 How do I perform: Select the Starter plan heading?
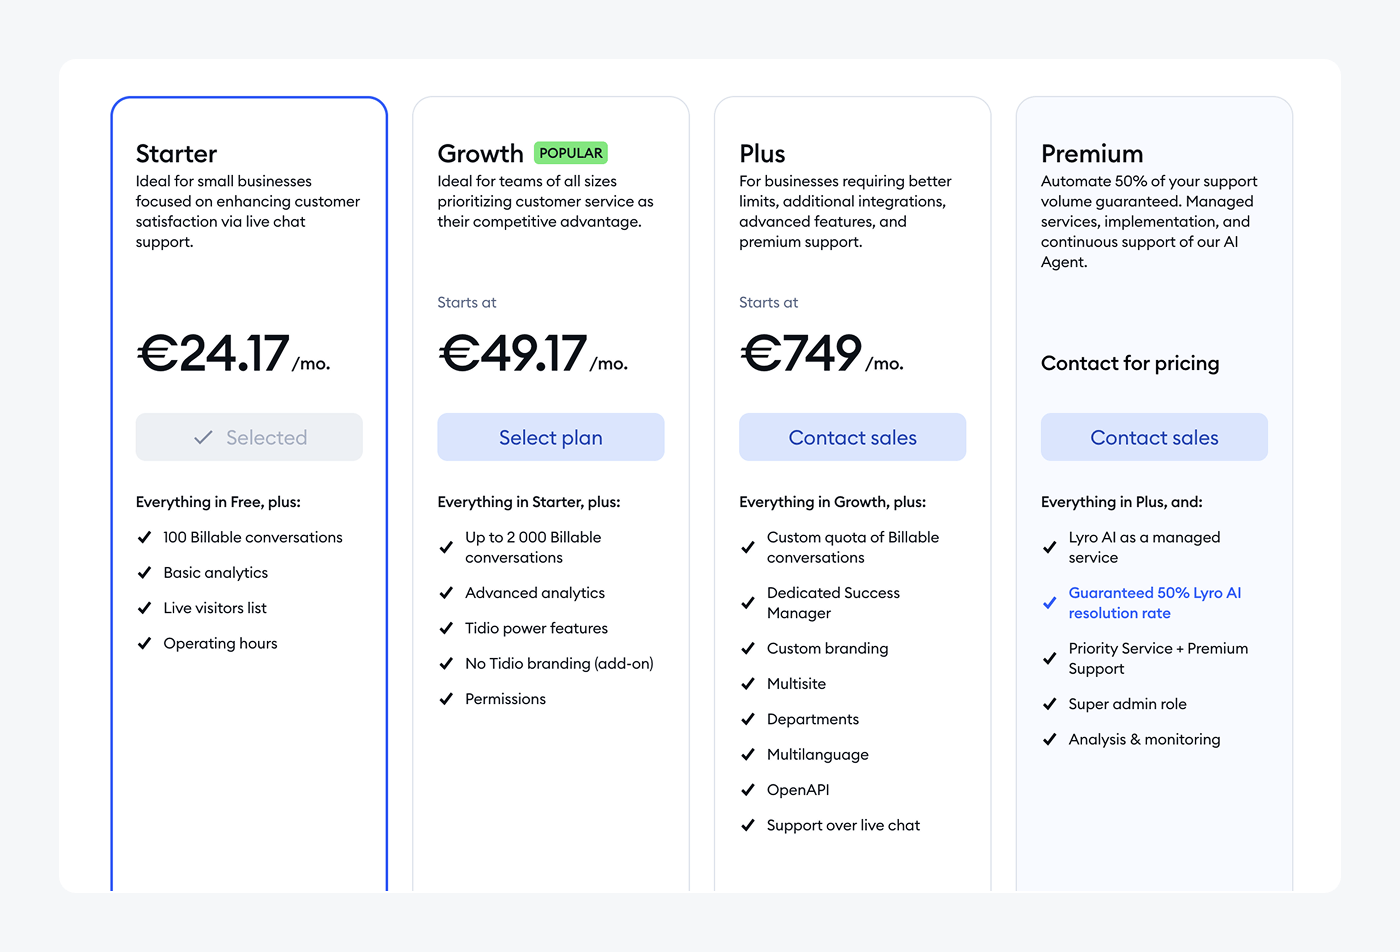(177, 154)
